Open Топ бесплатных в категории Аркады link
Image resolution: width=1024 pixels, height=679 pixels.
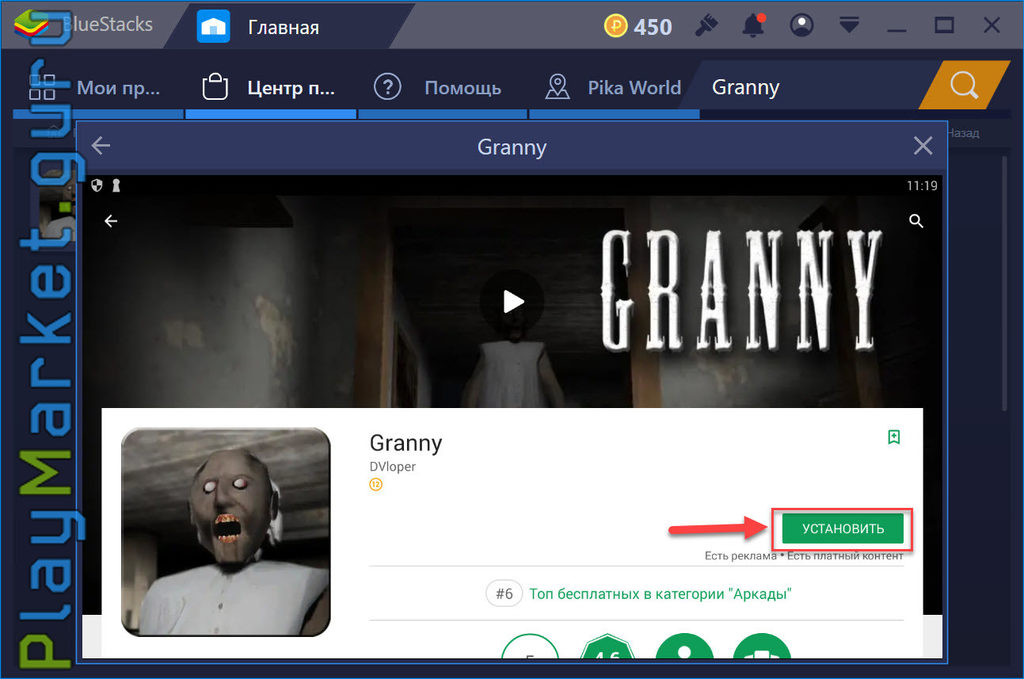coord(660,594)
